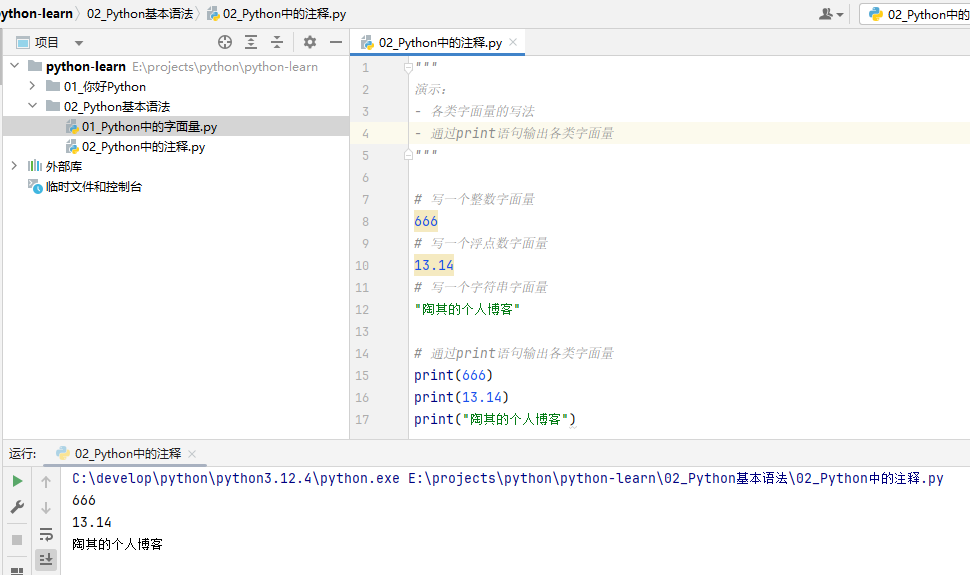Open the run configuration selector at top right

point(914,14)
